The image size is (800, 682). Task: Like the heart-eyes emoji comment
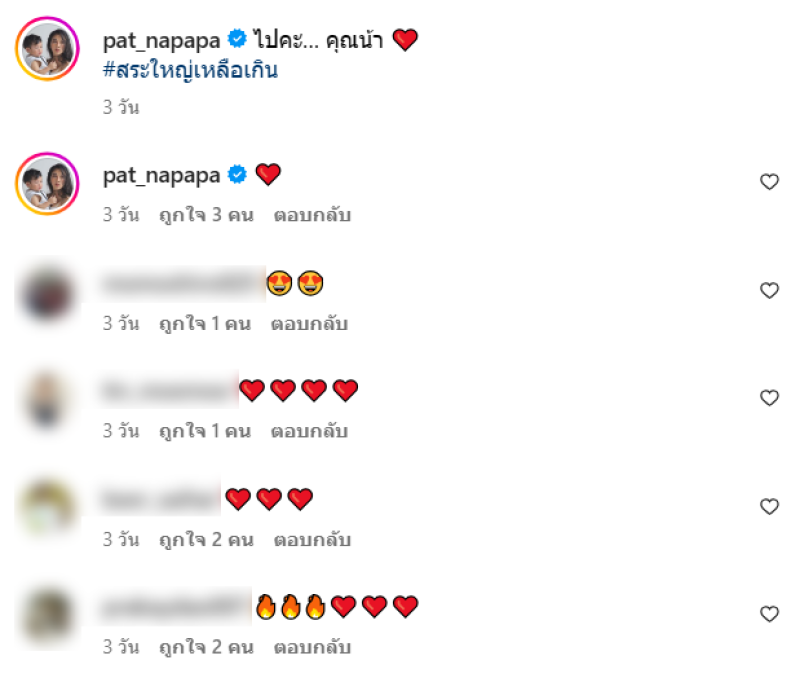tap(769, 290)
